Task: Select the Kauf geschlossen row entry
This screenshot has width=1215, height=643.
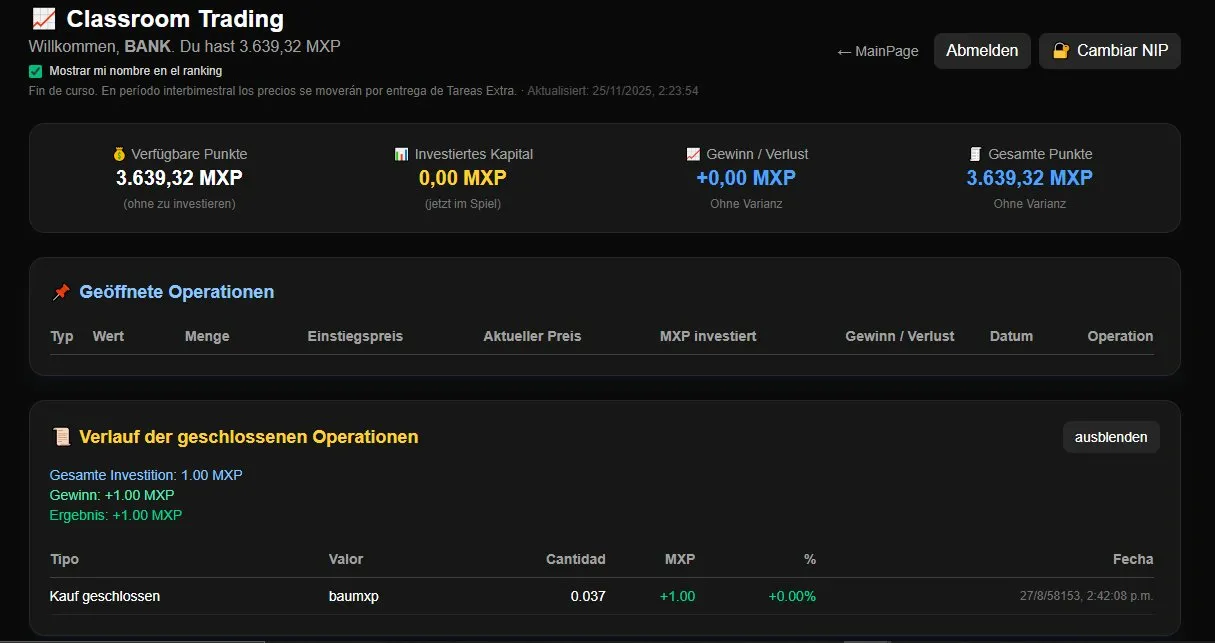Action: [105, 596]
